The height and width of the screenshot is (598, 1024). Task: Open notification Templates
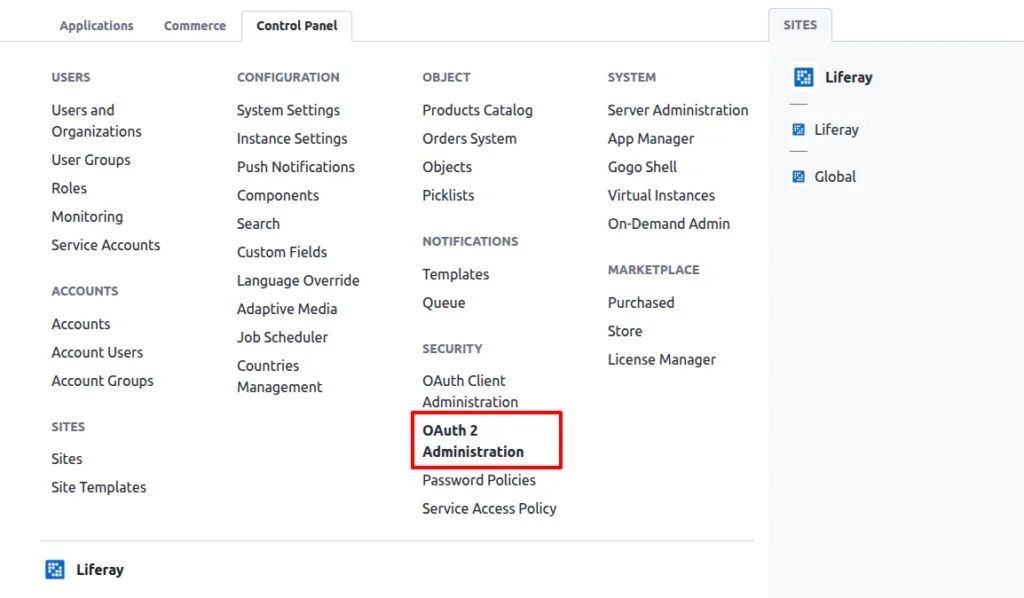[x=455, y=274]
